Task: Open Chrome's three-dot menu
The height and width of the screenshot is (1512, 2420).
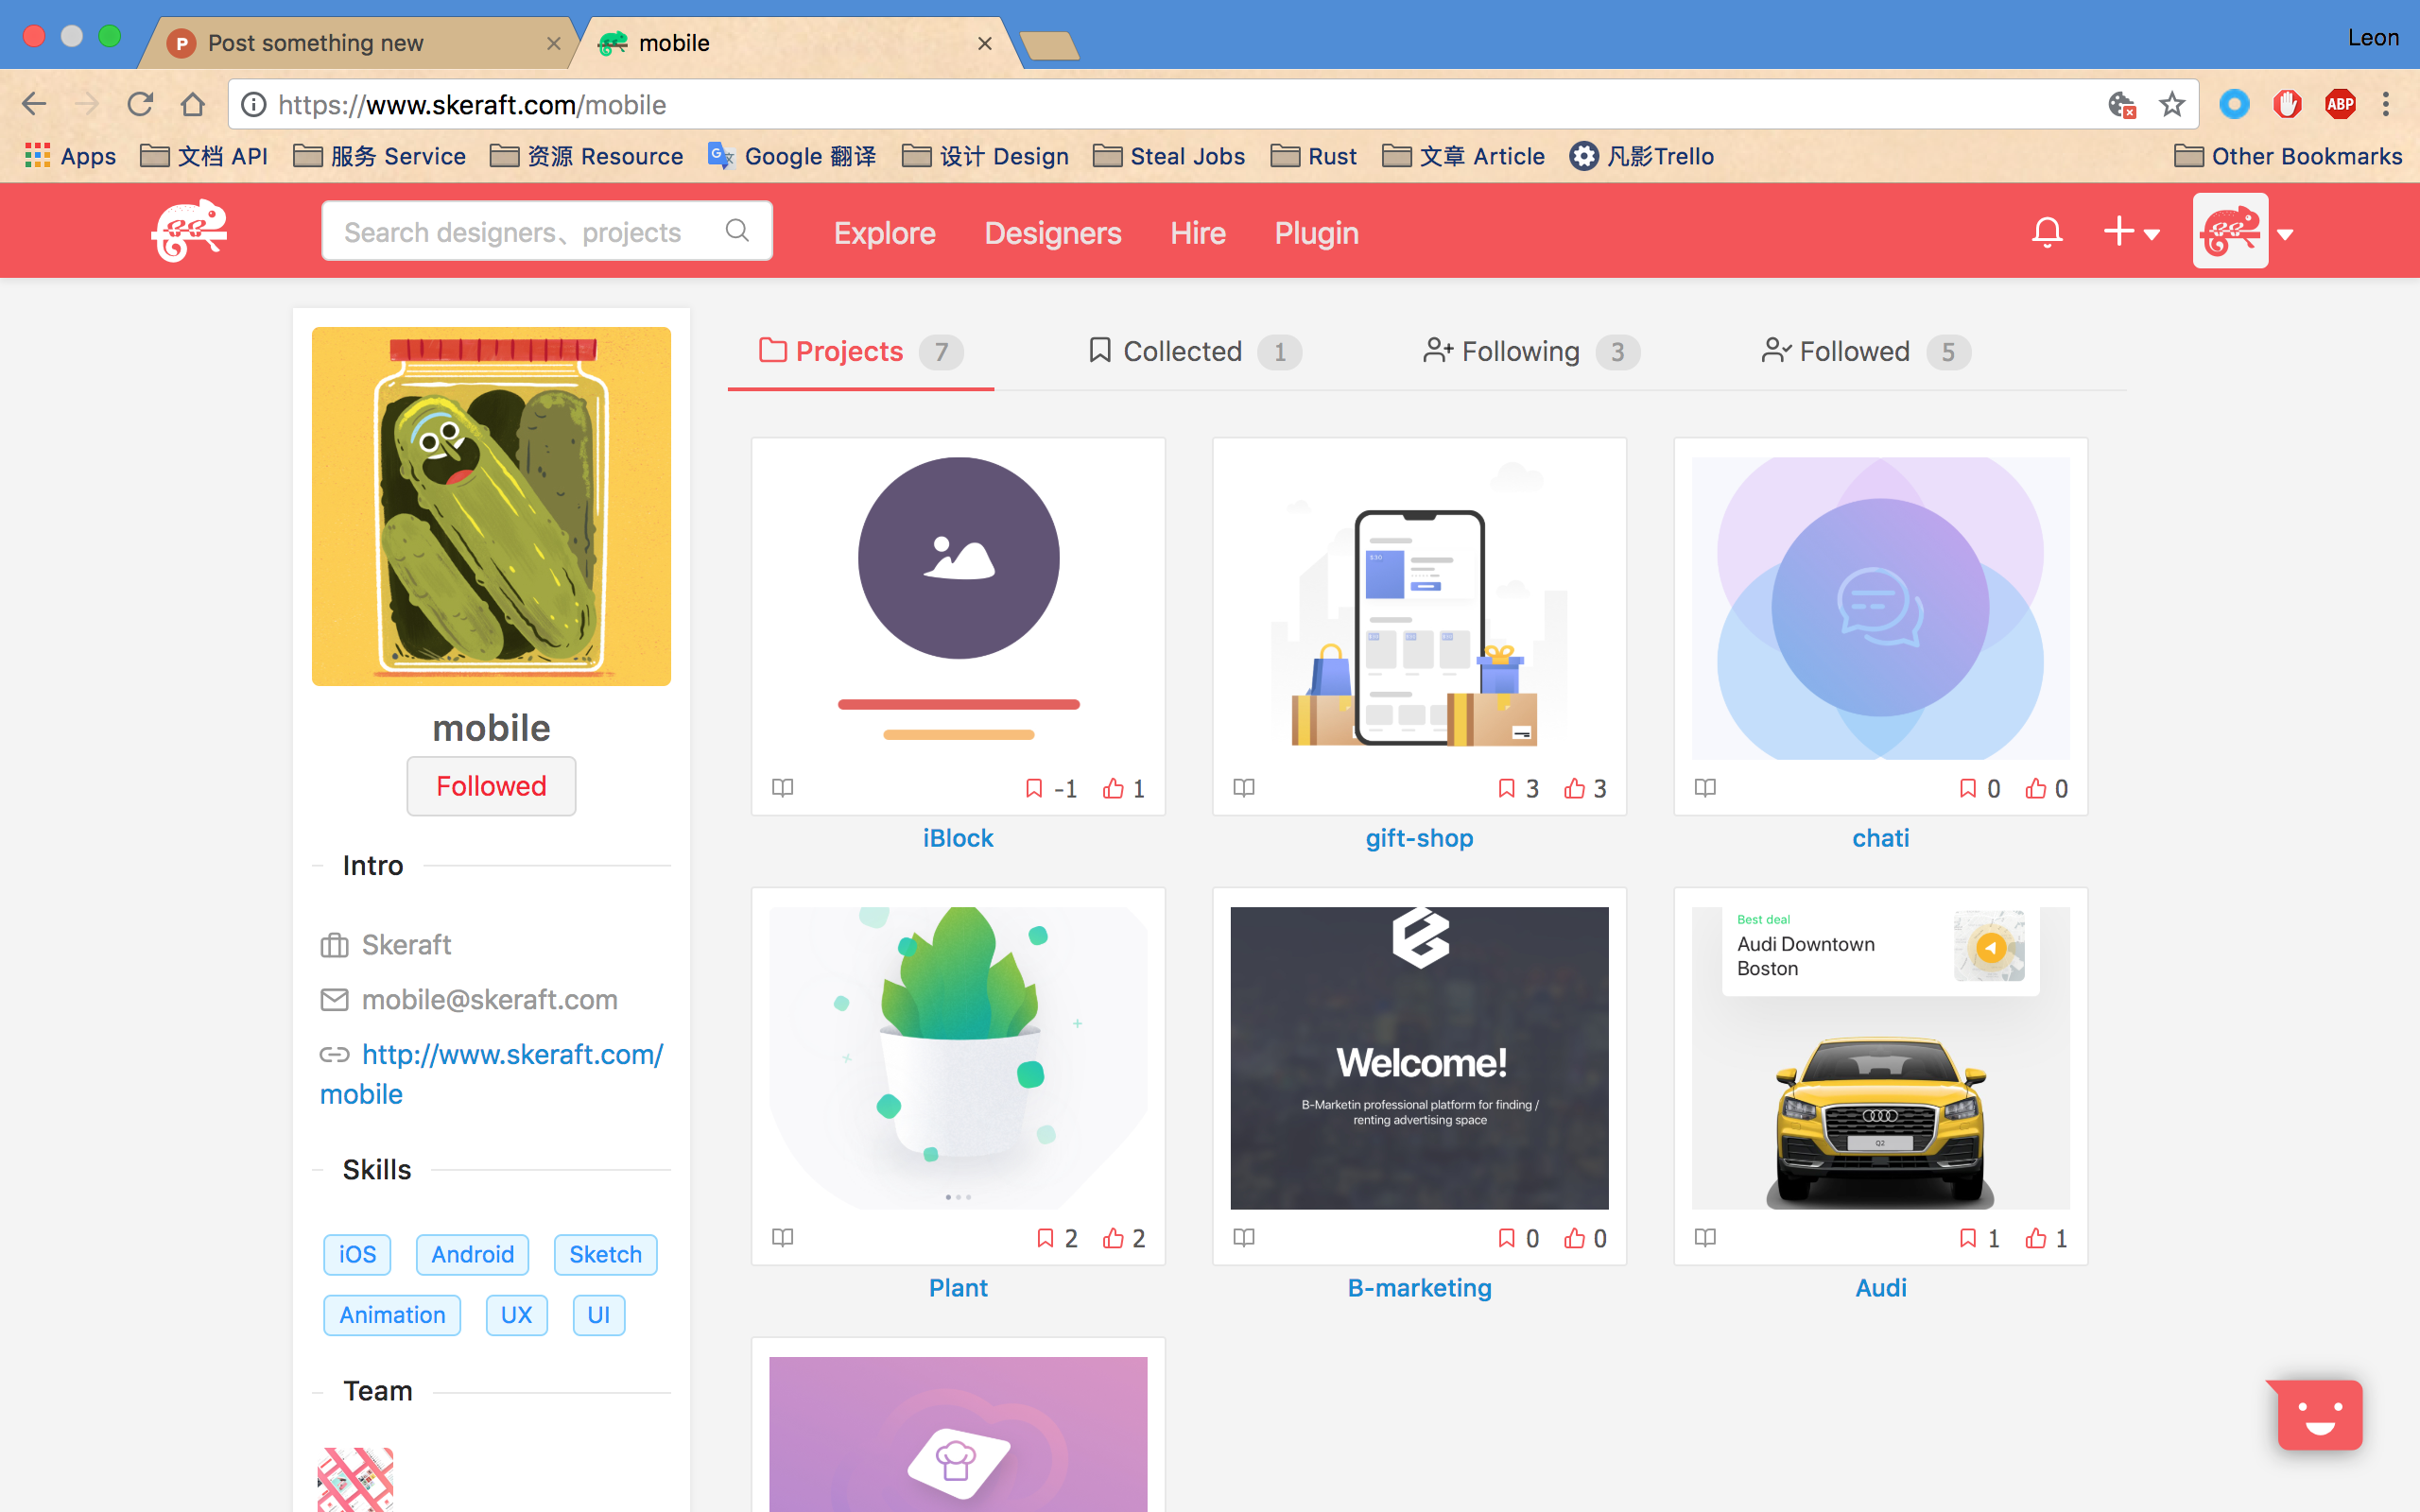Action: (2386, 104)
